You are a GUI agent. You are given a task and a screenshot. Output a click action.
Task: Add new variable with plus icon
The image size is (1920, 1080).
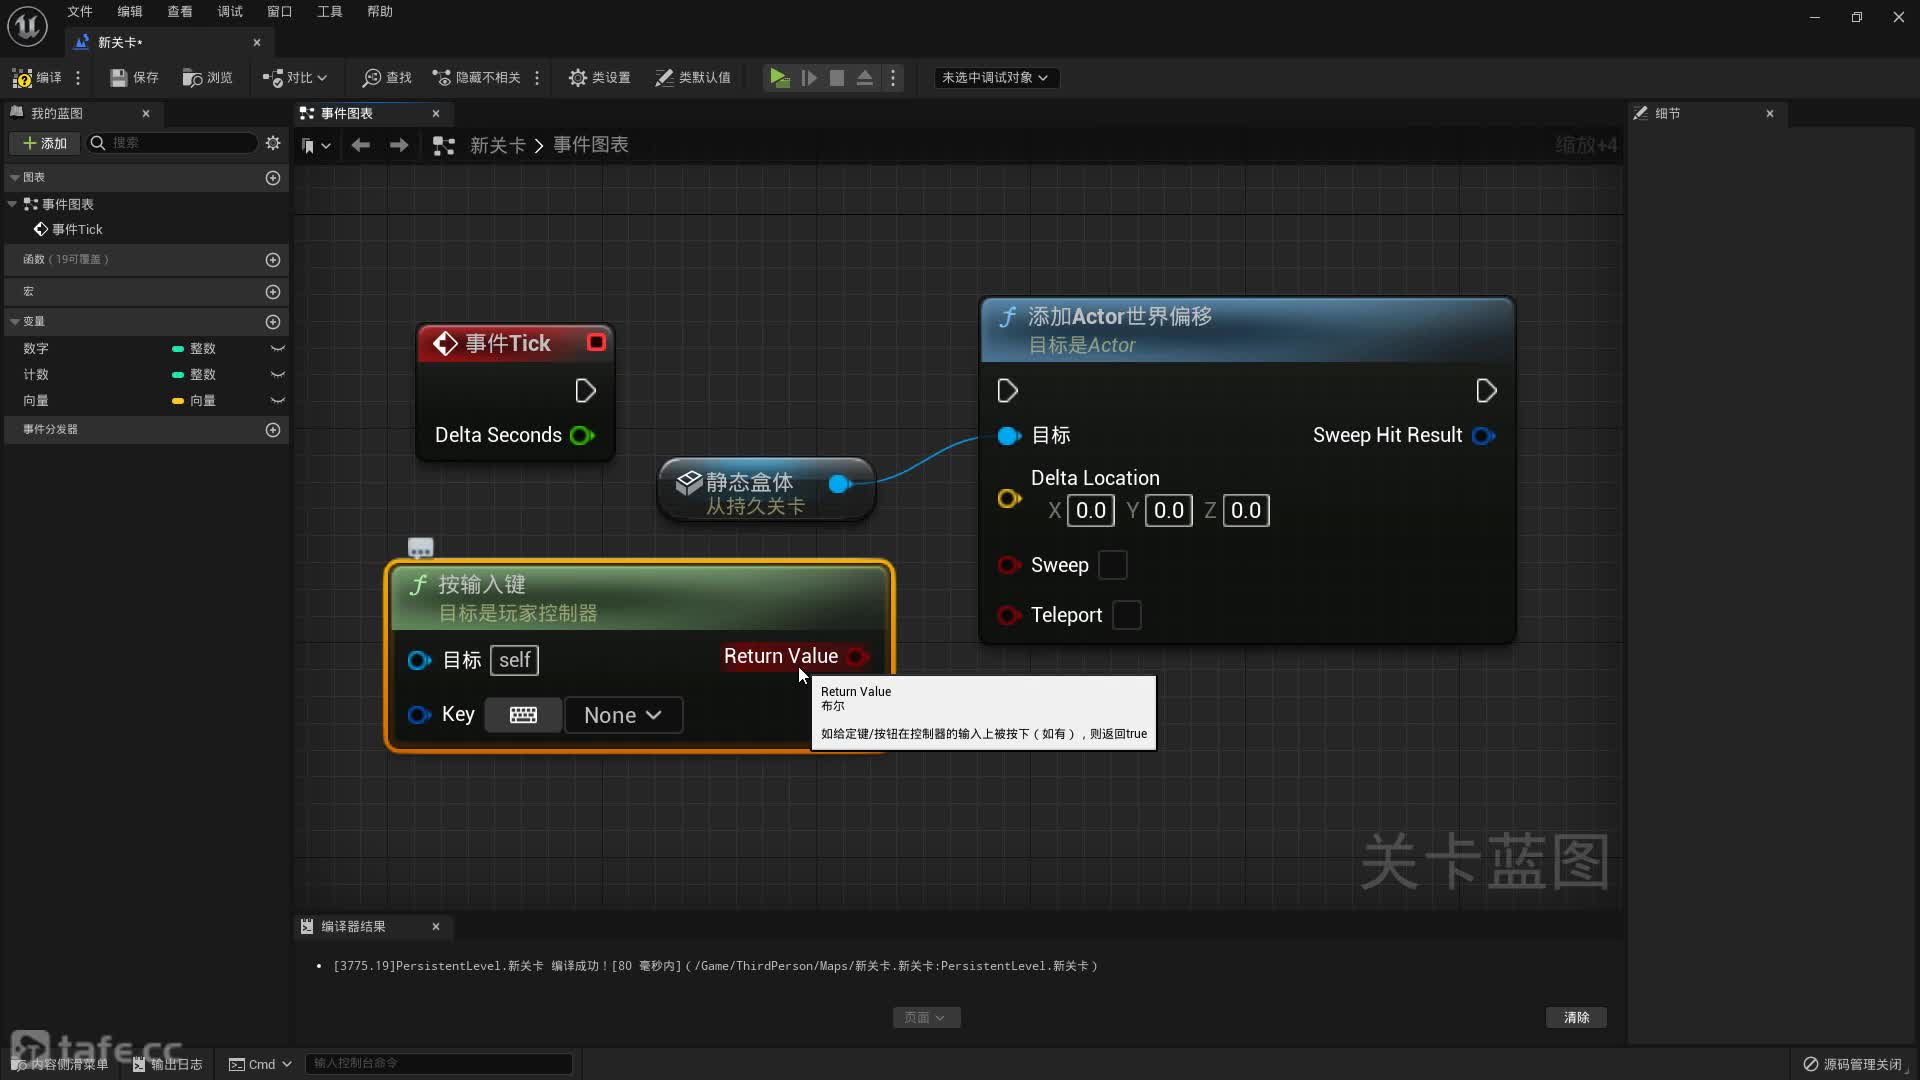(273, 321)
